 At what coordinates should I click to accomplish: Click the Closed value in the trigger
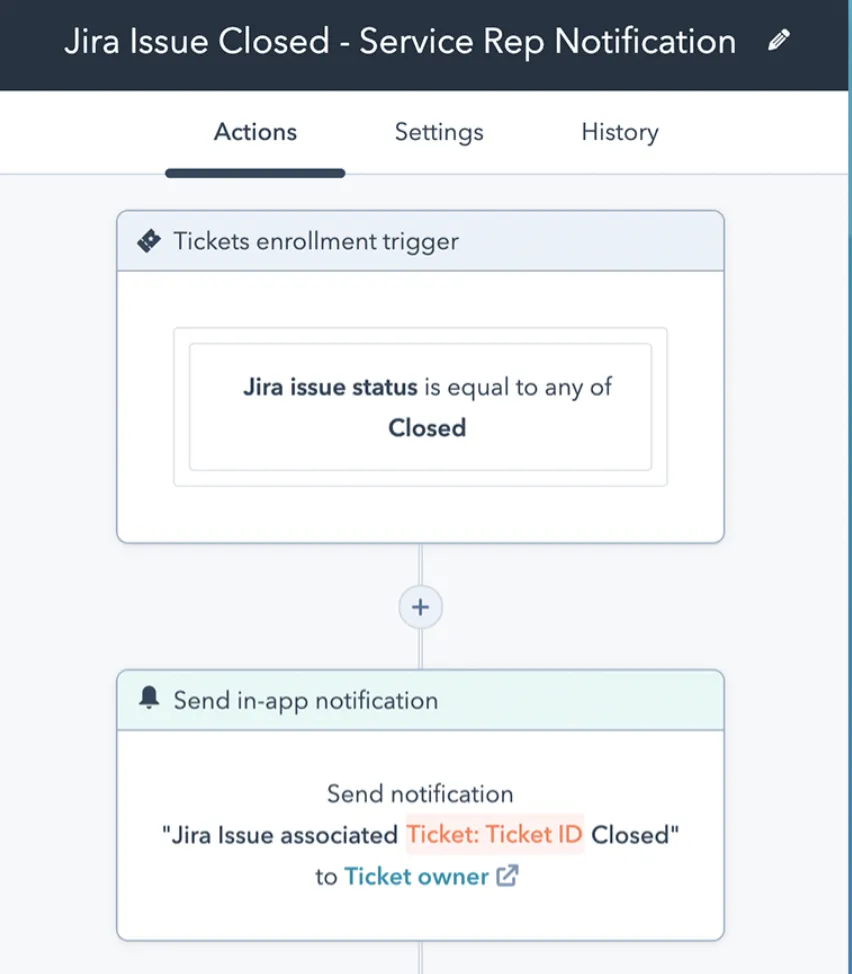pyautogui.click(x=426, y=428)
